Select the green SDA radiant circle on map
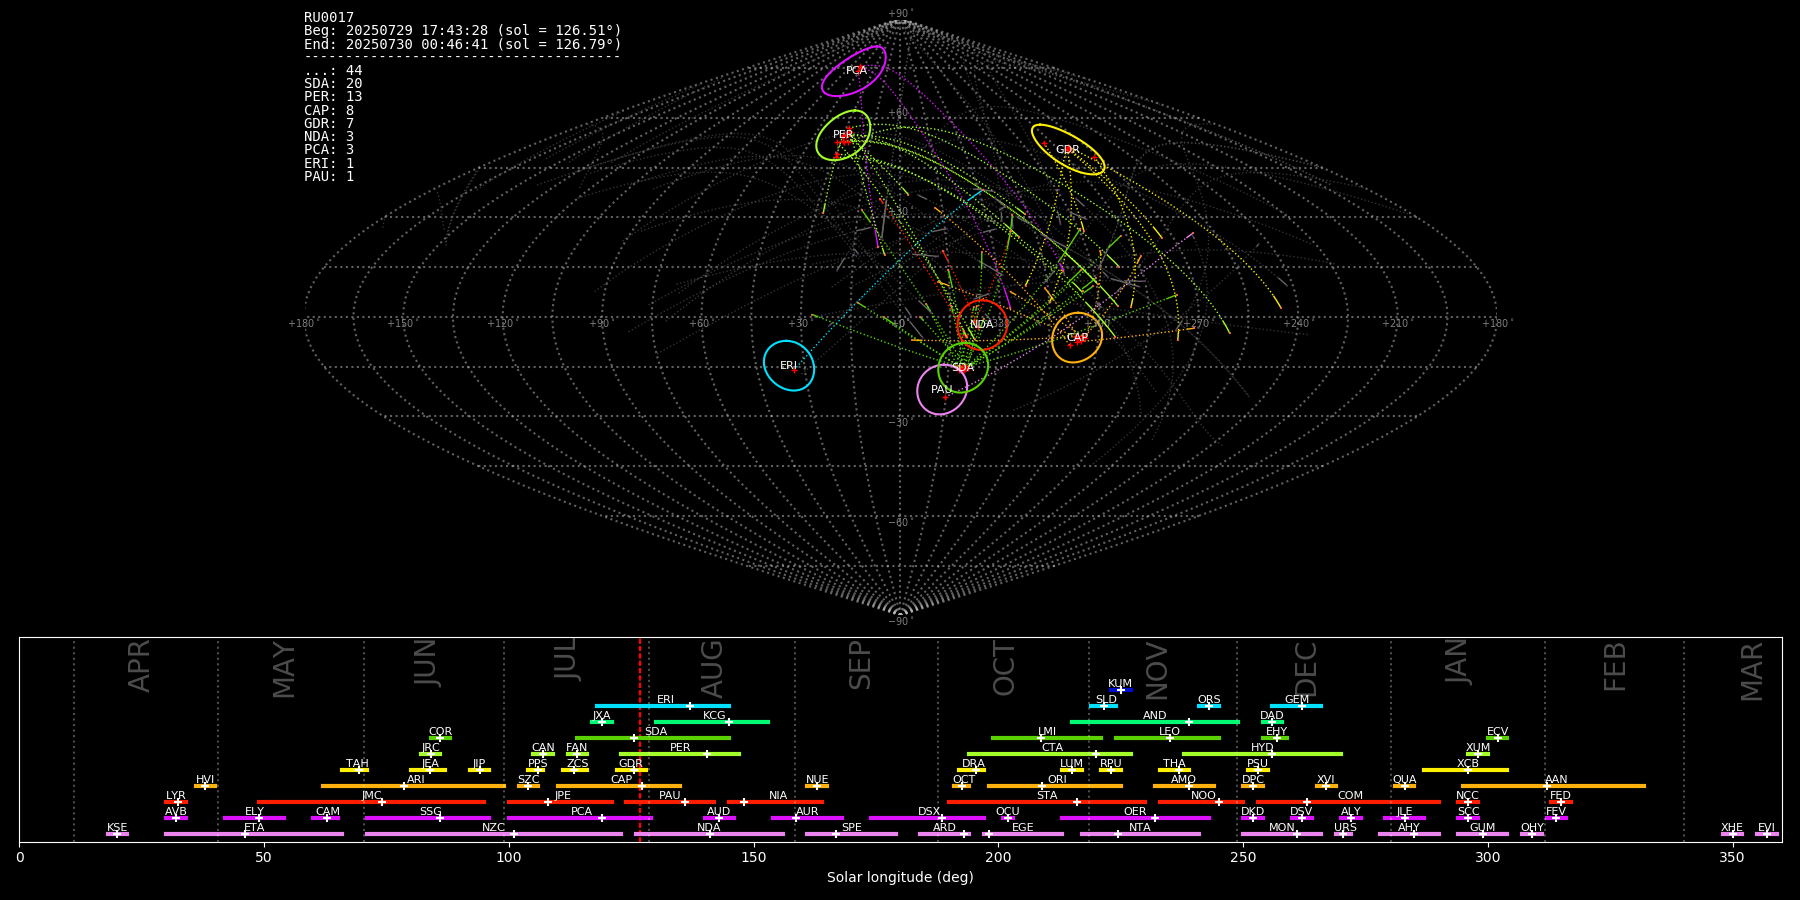The height and width of the screenshot is (900, 1800). pos(963,367)
